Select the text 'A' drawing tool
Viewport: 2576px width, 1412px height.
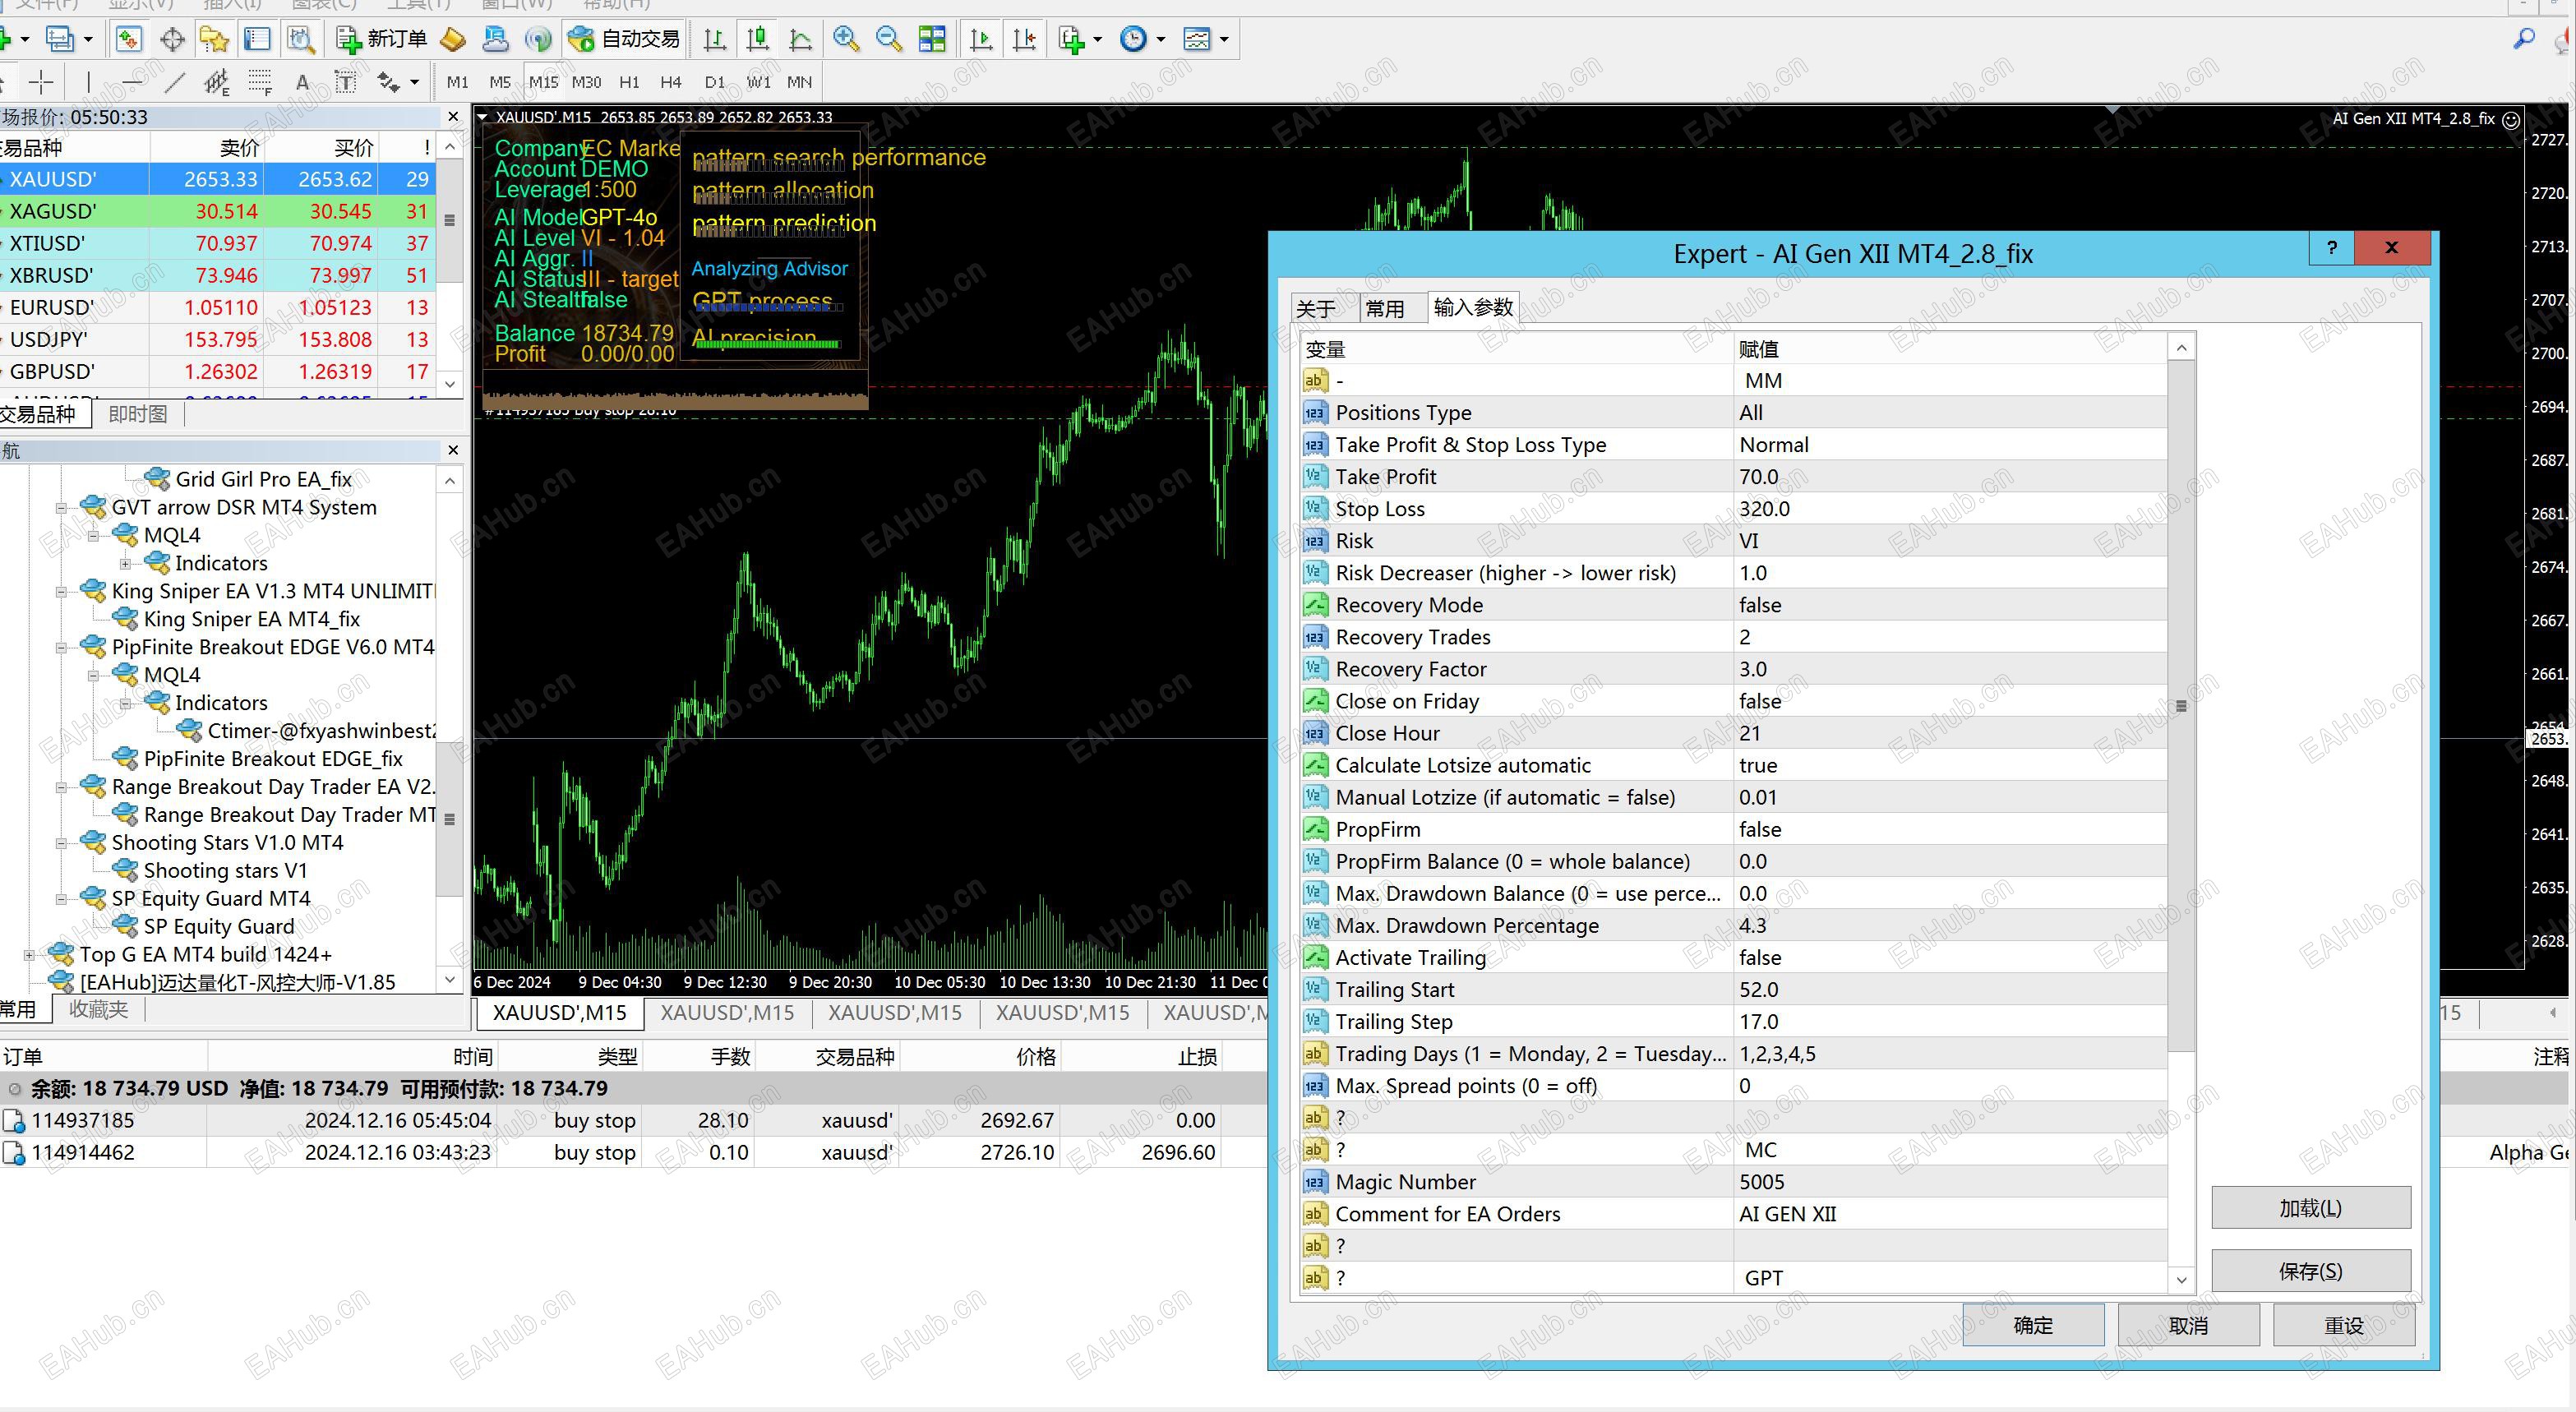click(x=302, y=82)
